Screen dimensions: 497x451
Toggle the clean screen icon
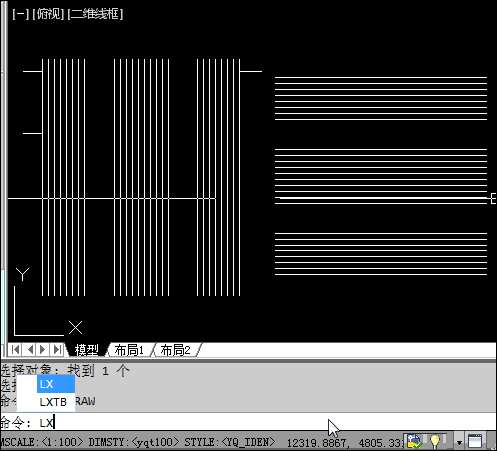point(475,441)
